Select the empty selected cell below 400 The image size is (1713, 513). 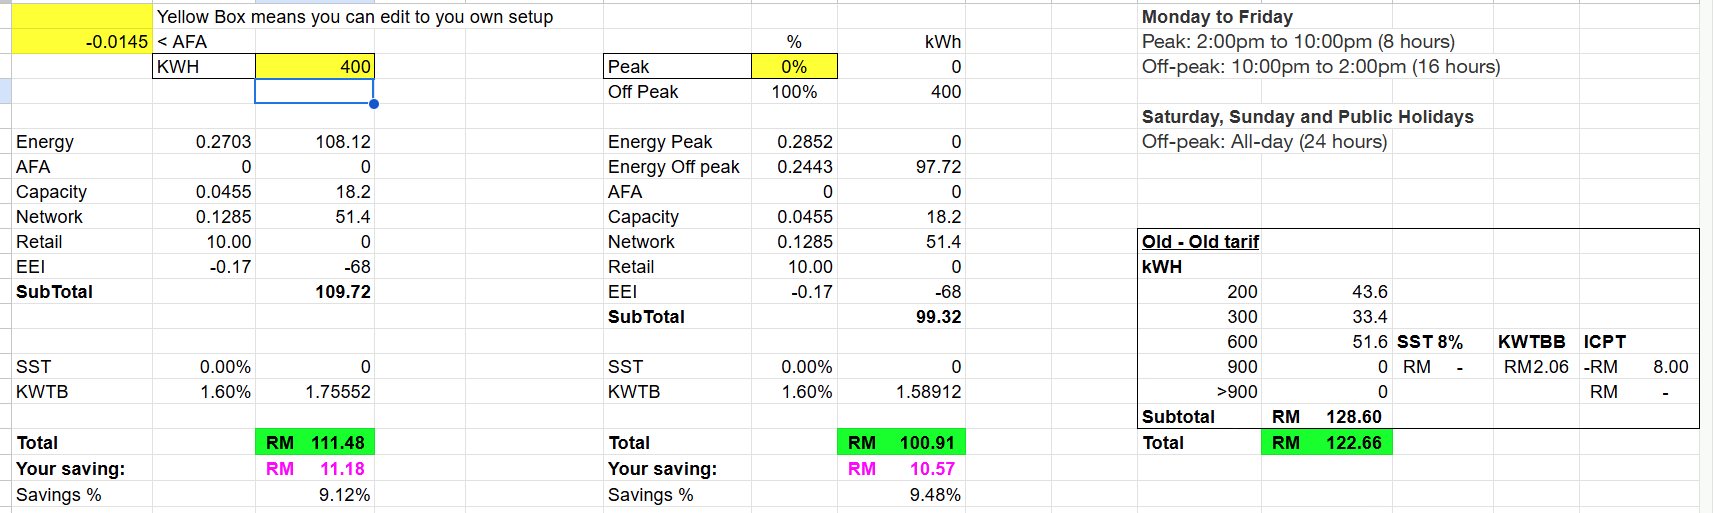tap(314, 92)
